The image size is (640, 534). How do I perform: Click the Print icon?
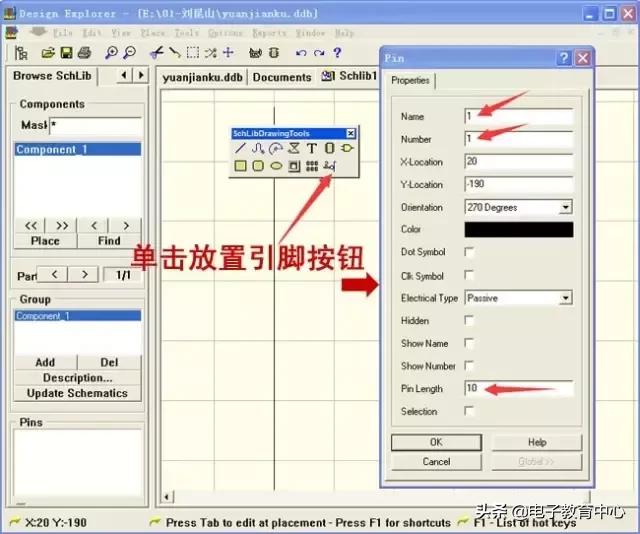(84, 53)
